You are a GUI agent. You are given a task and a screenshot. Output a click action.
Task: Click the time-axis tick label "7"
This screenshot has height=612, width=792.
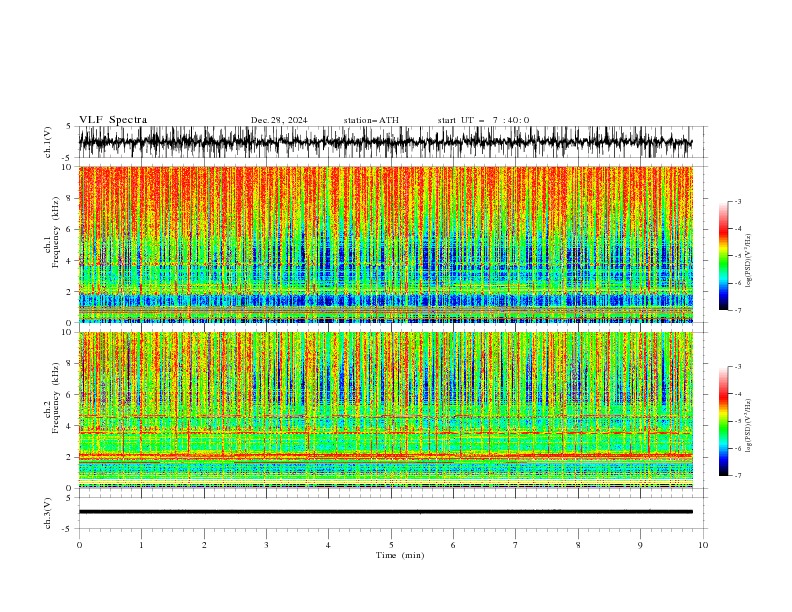pos(515,545)
